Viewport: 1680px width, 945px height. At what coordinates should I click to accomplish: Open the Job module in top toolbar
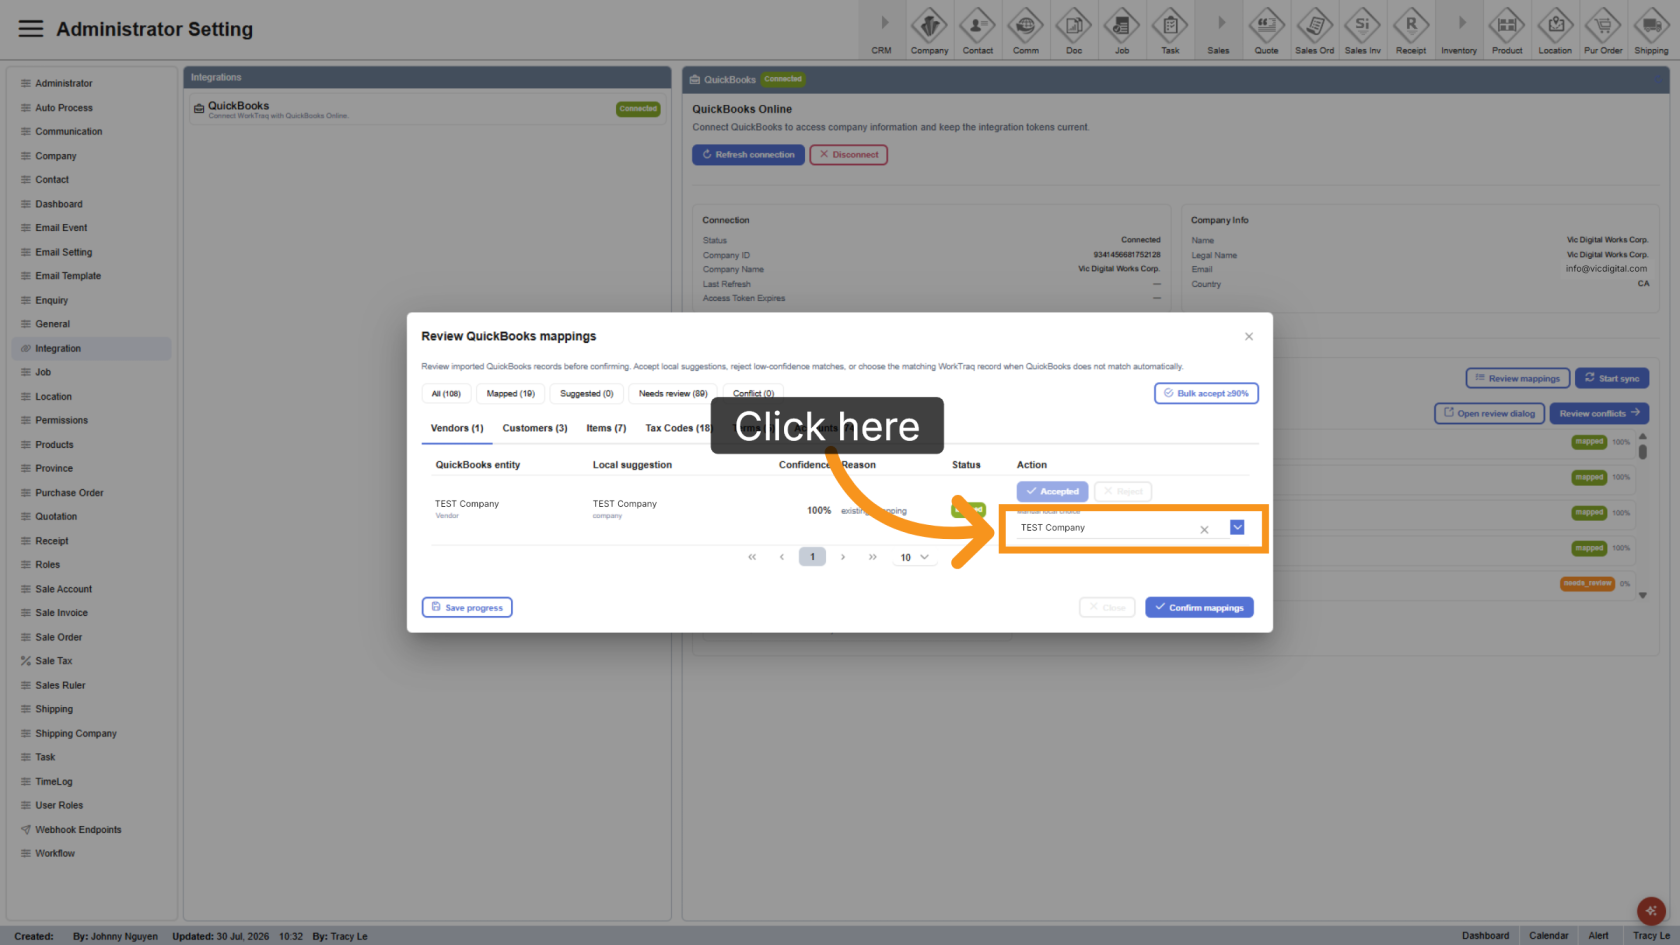pyautogui.click(x=1121, y=30)
